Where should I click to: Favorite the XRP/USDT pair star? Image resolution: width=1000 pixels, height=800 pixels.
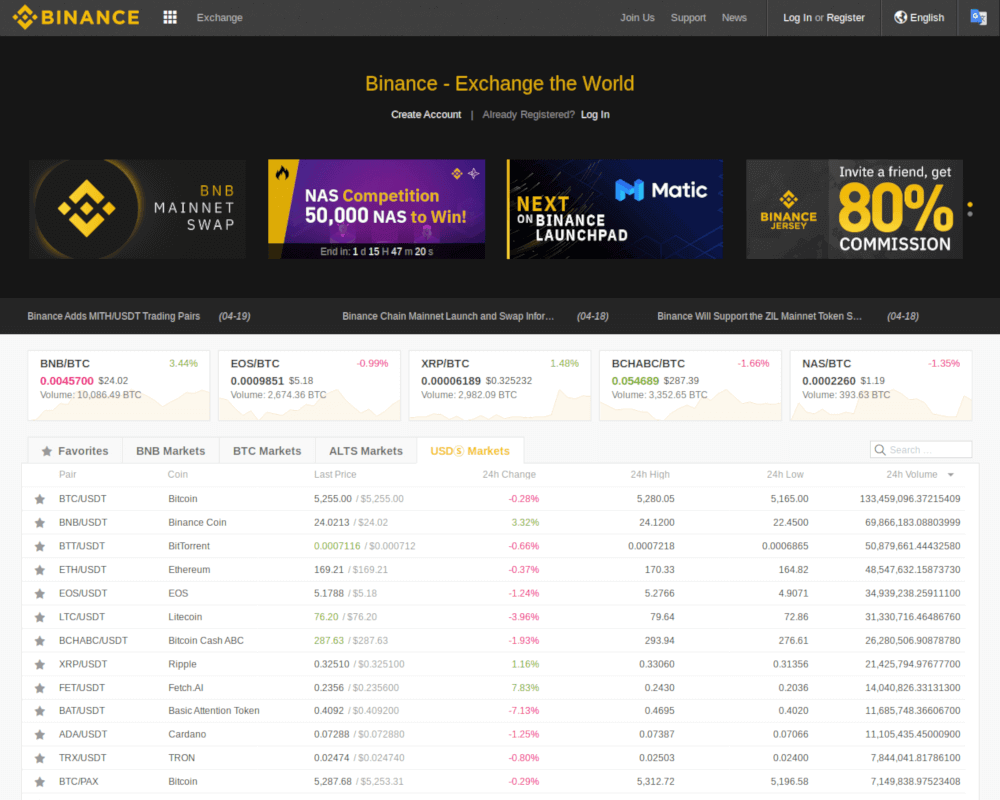40,664
